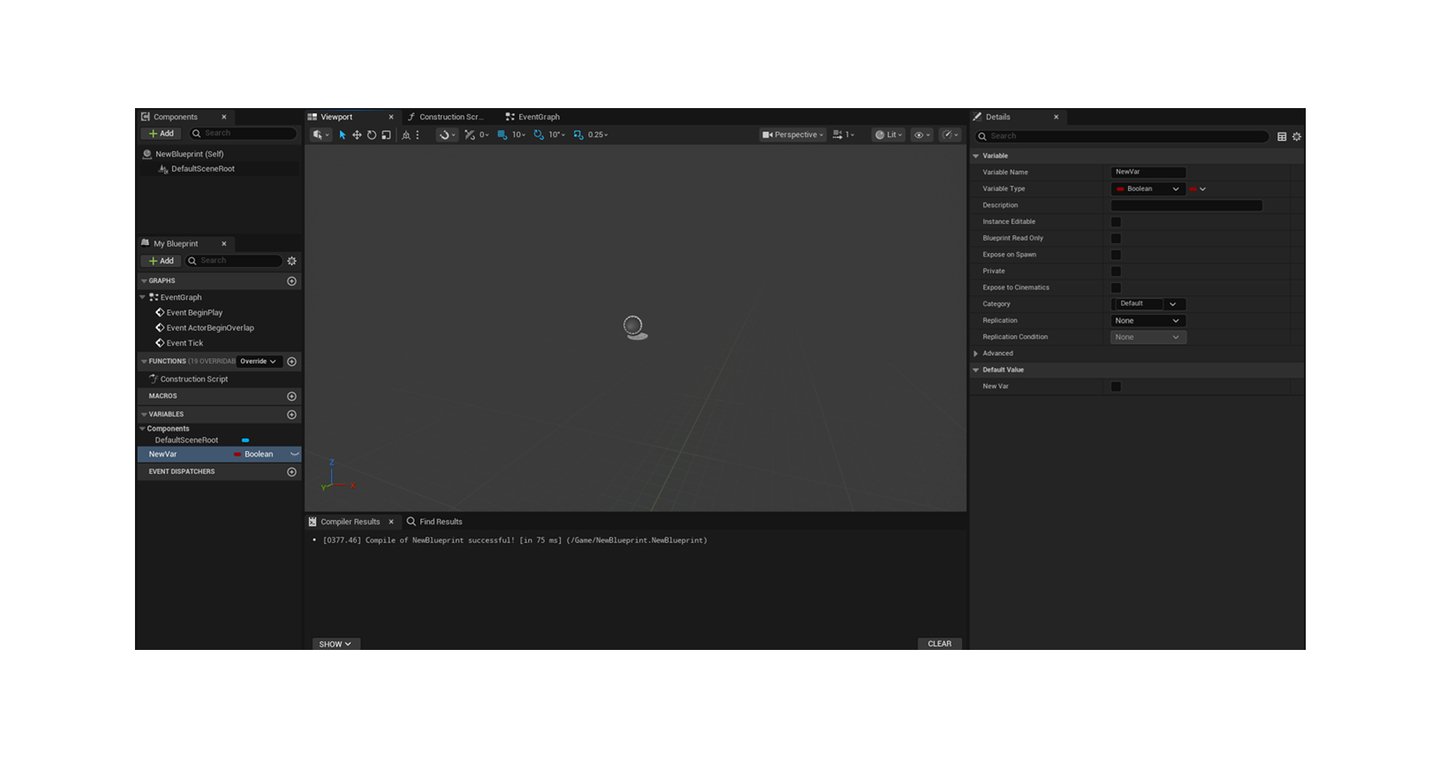The height and width of the screenshot is (758, 1440).
Task: Switch to the Viewport tab
Action: pos(336,117)
